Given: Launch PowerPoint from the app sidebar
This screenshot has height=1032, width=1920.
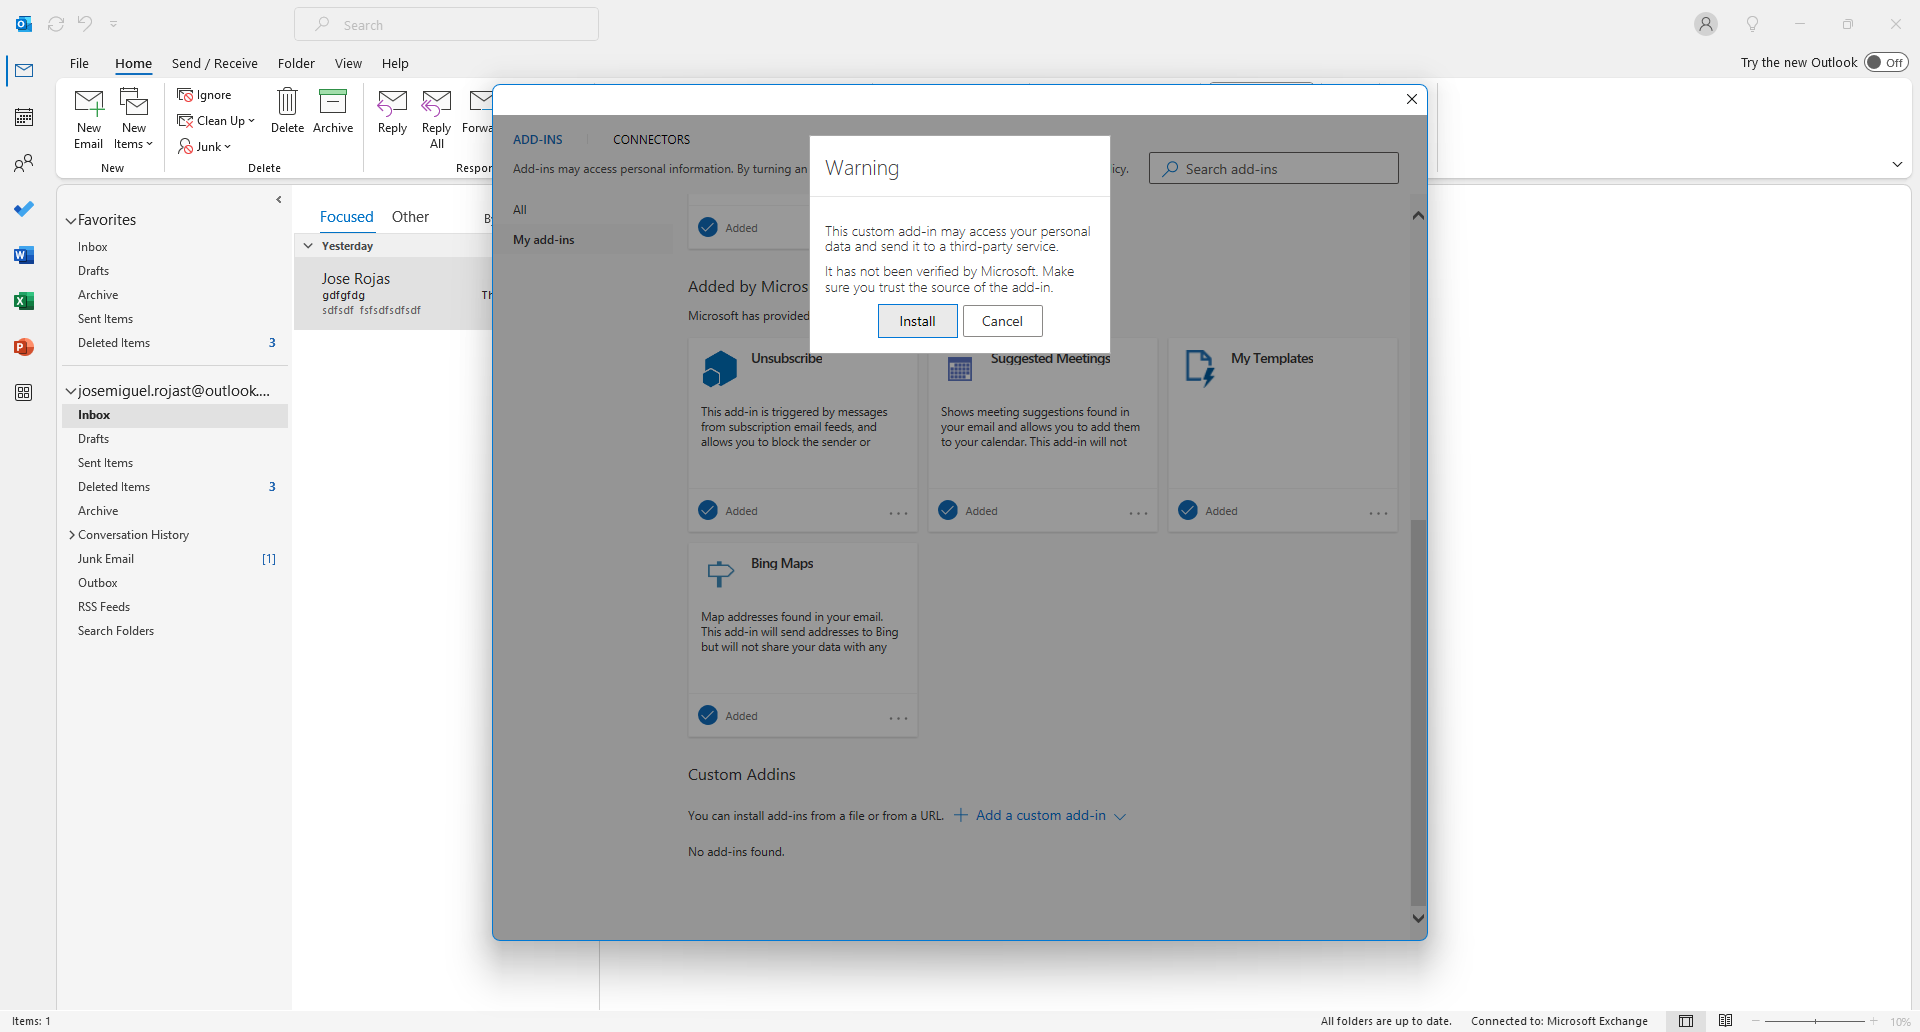Looking at the screenshot, I should click(x=24, y=347).
